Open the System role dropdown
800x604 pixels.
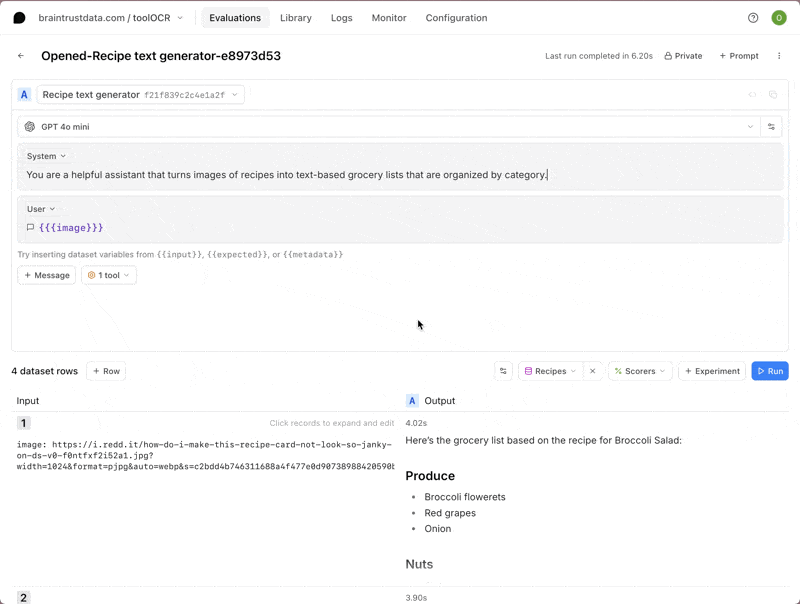46,156
